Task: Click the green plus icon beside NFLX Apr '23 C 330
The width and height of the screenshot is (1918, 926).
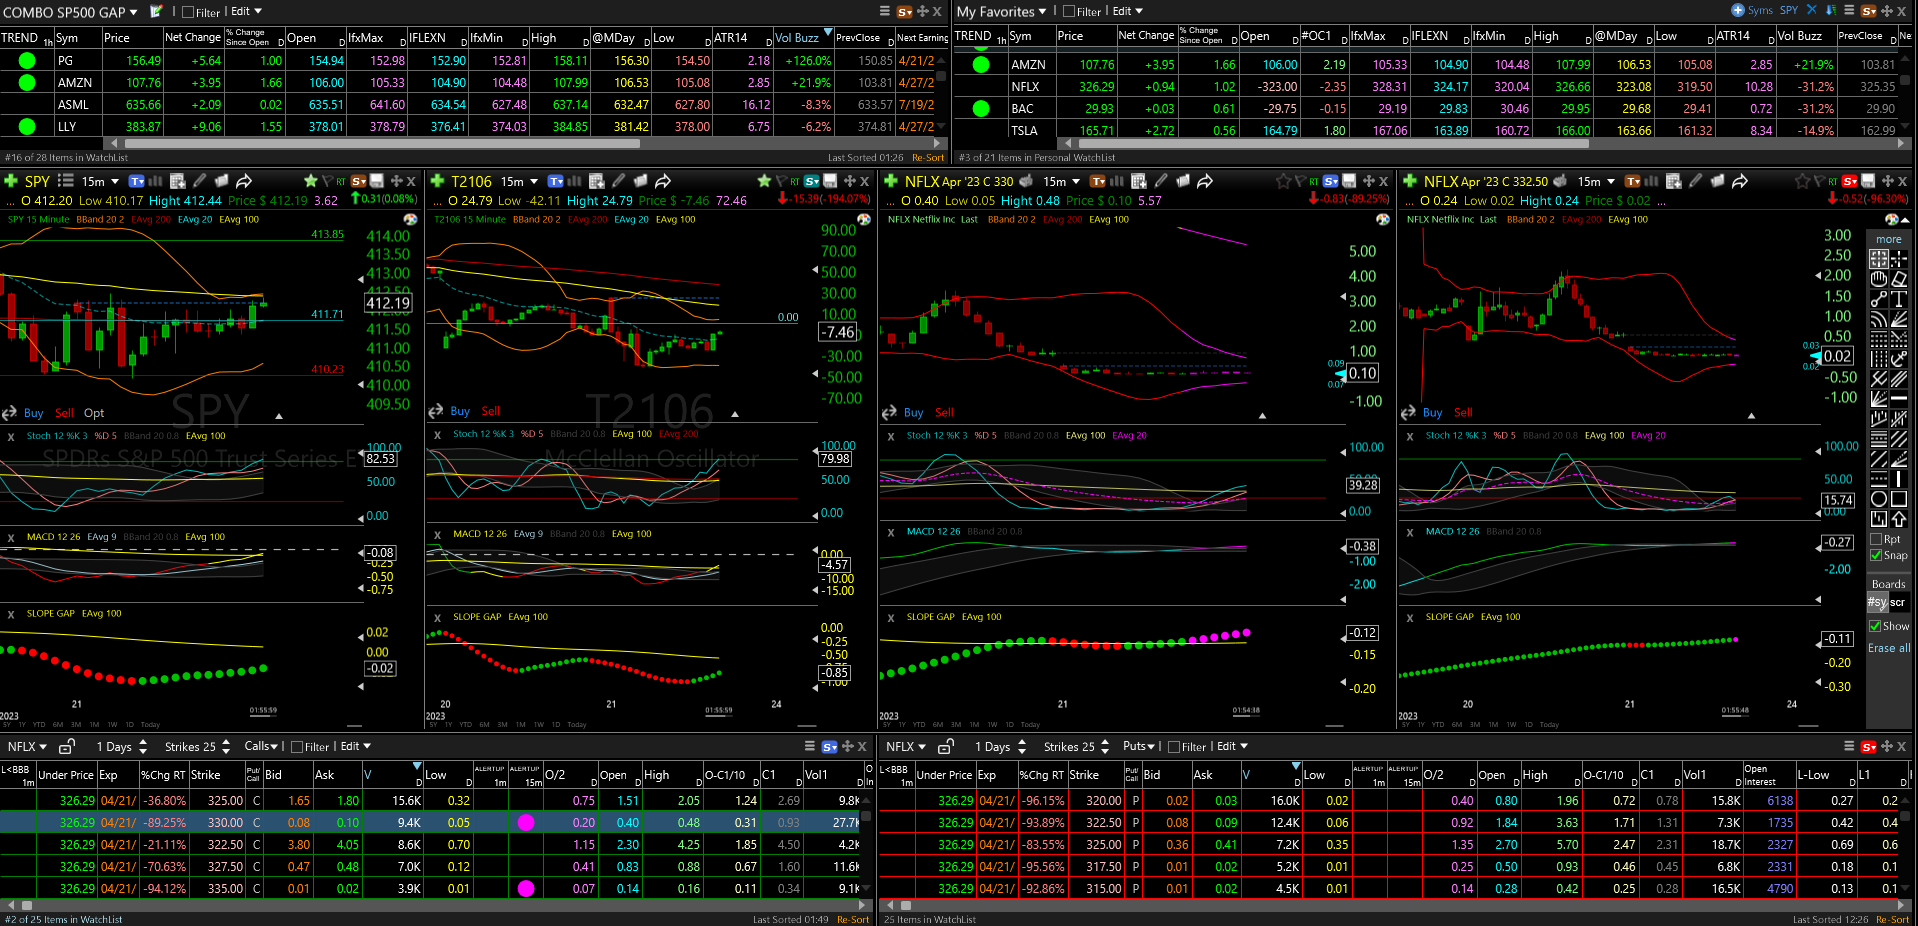Action: [891, 181]
